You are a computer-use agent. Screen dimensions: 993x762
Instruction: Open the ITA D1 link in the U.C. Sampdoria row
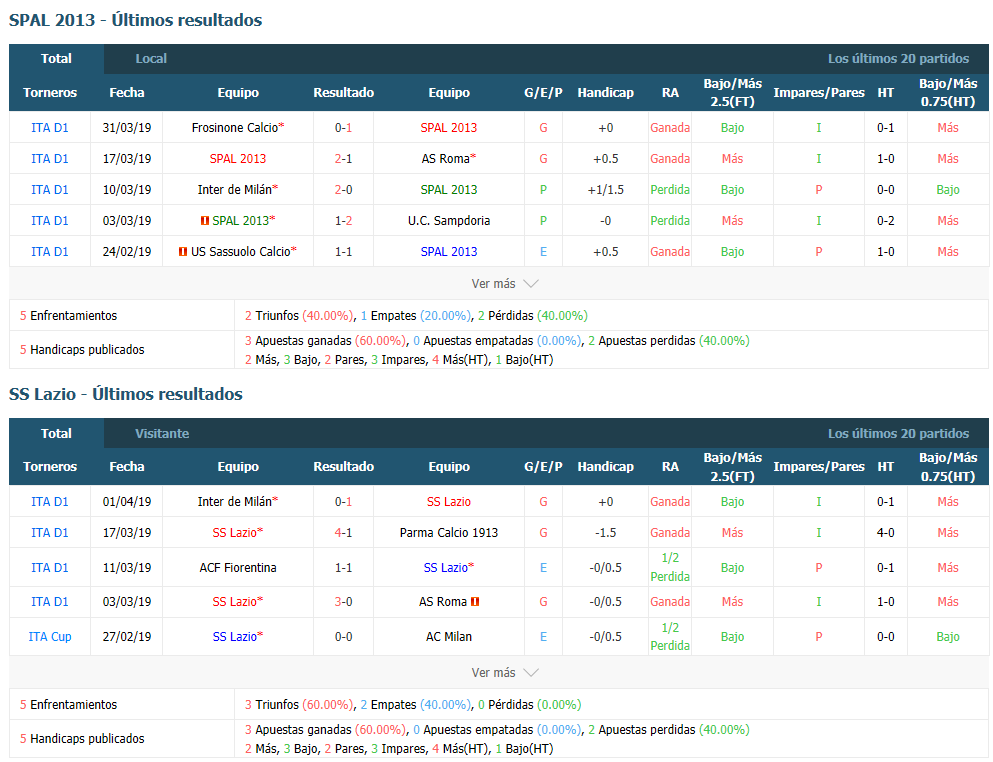pos(50,220)
